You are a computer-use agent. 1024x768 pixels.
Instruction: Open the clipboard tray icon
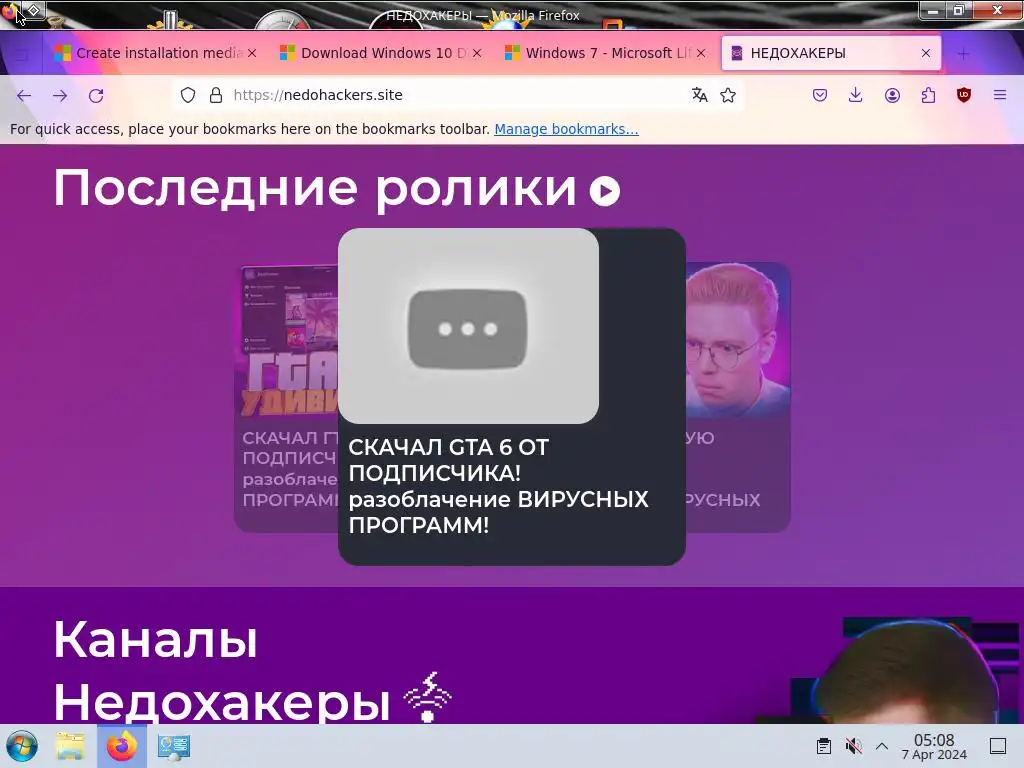[824, 746]
